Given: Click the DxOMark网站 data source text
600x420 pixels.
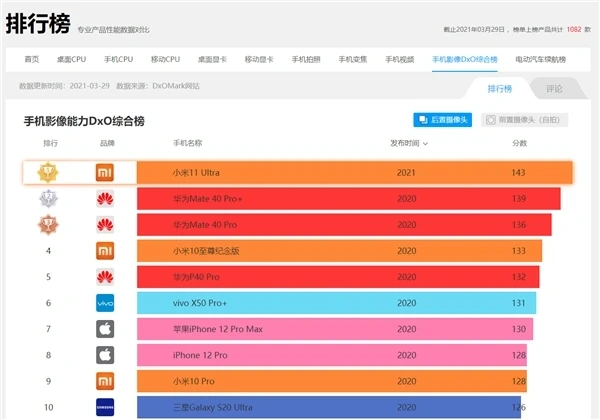Looking at the screenshot, I should (176, 86).
